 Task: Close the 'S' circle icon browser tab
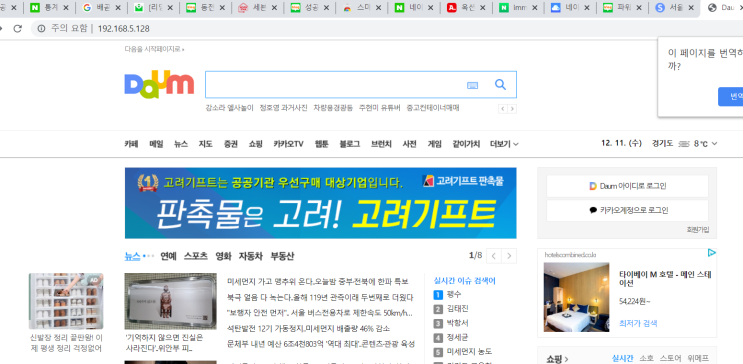click(x=691, y=8)
